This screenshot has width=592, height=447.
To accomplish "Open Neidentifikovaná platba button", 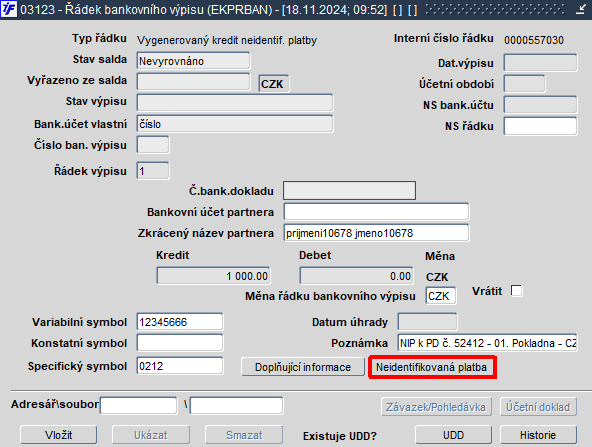I will point(432,367).
